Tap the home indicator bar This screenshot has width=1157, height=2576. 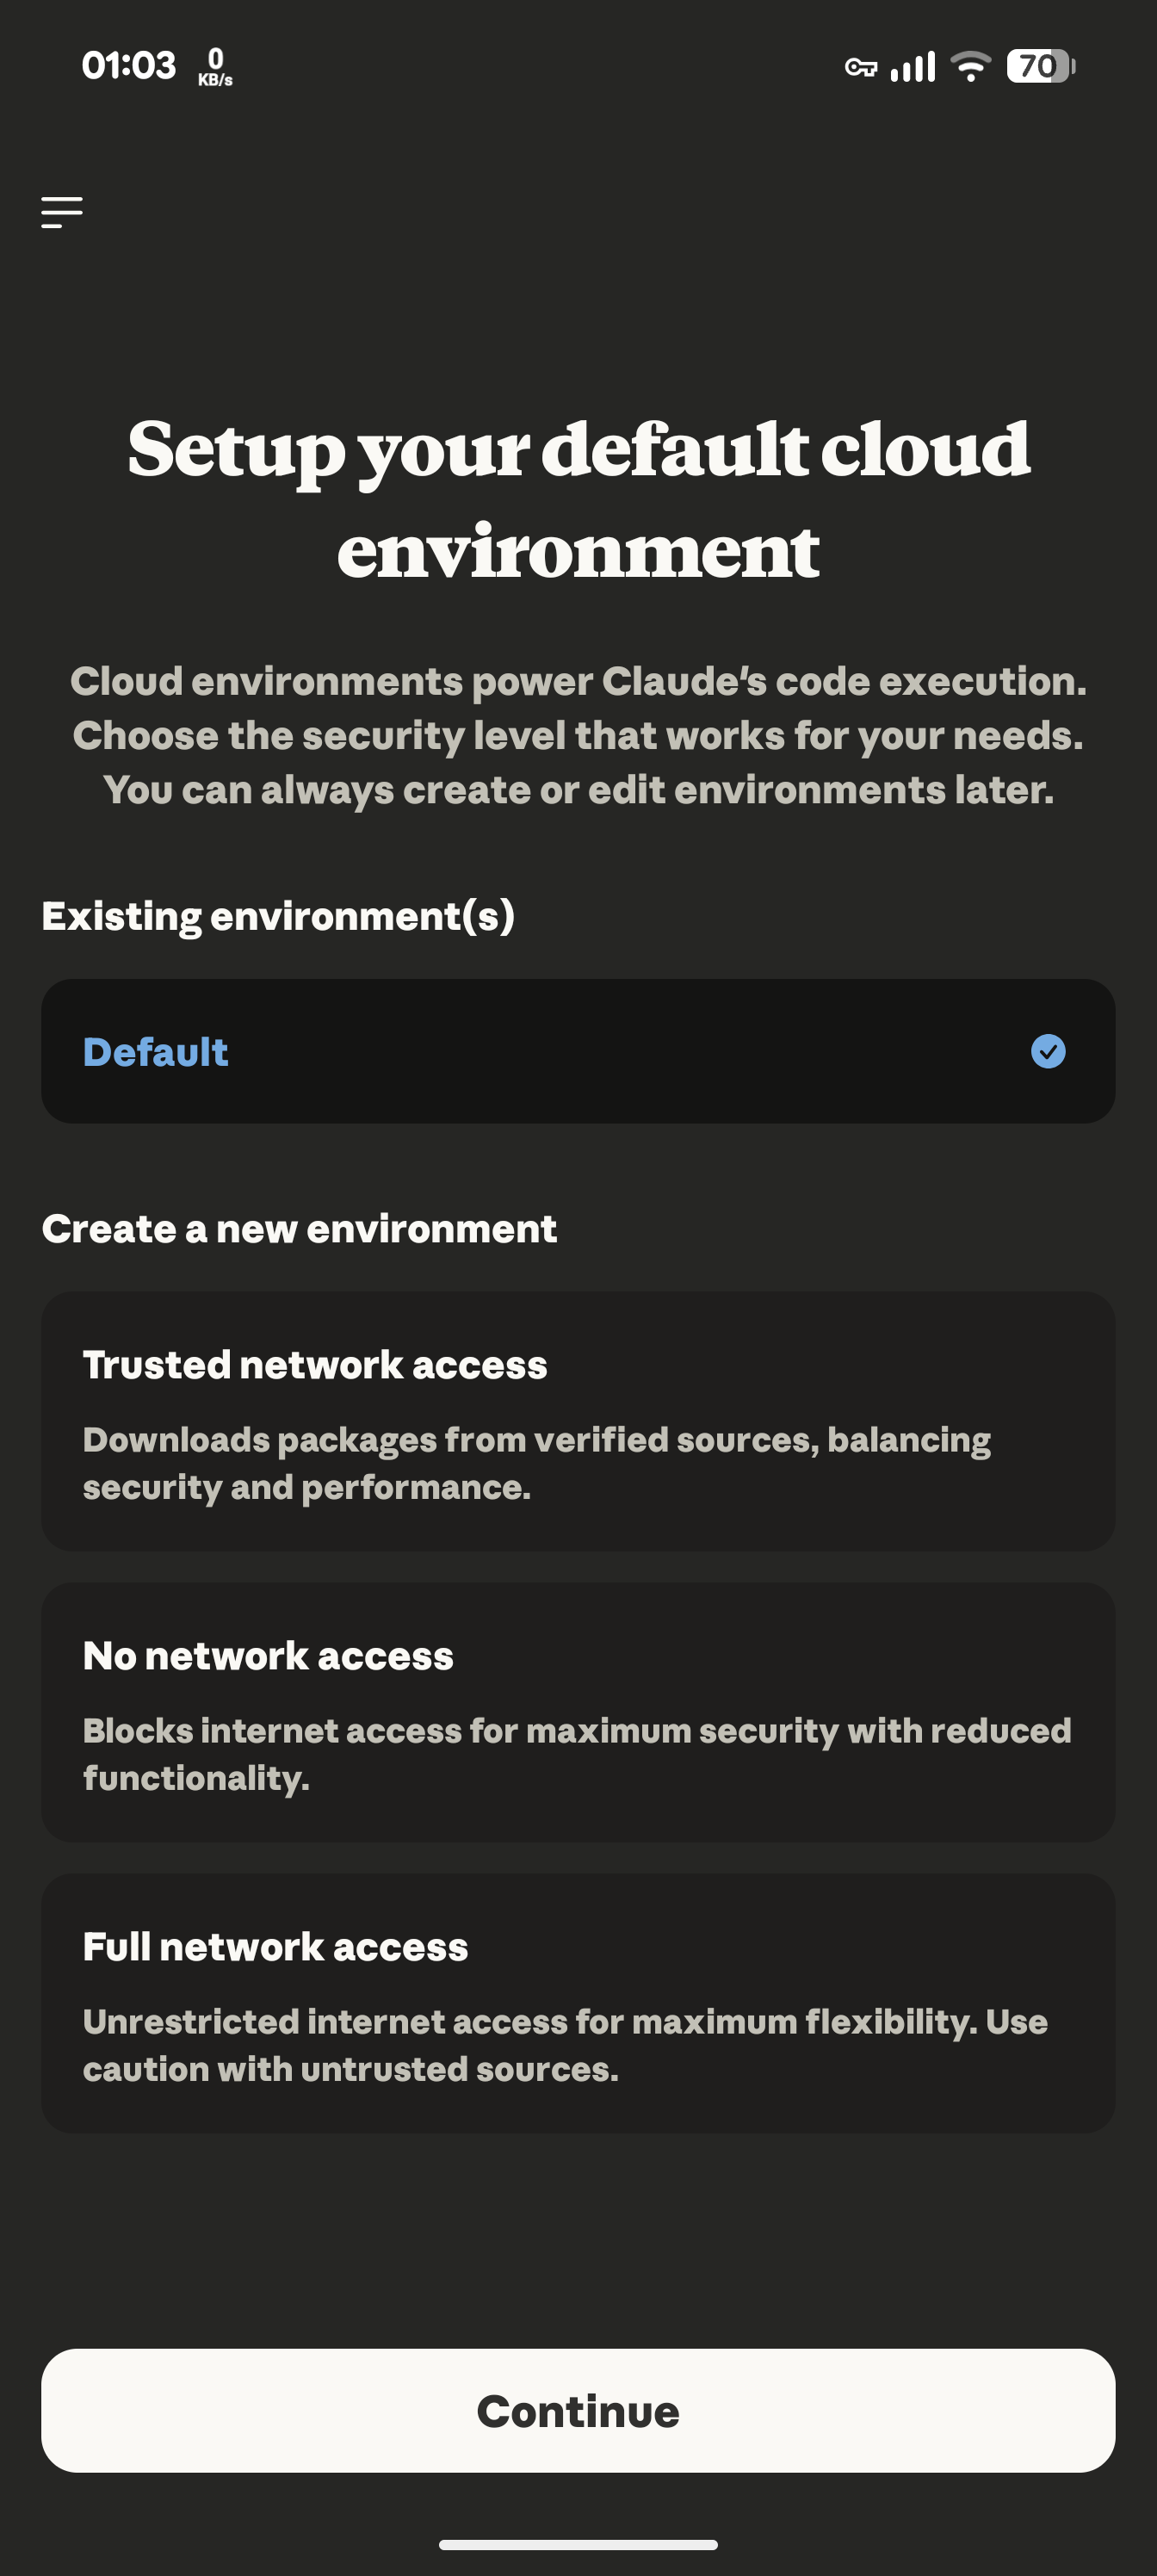click(578, 2545)
